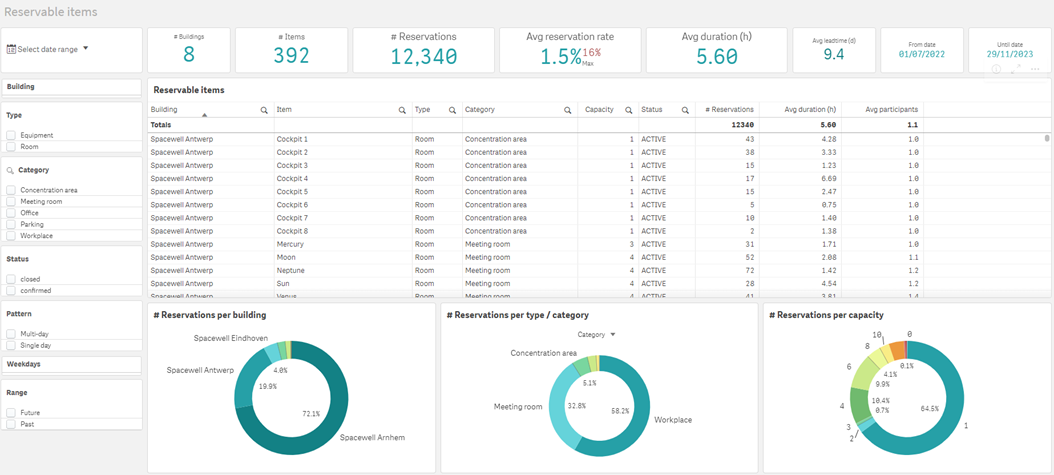Open full screen view via the expand icon
The width and height of the screenshot is (1054, 475).
tap(1016, 69)
